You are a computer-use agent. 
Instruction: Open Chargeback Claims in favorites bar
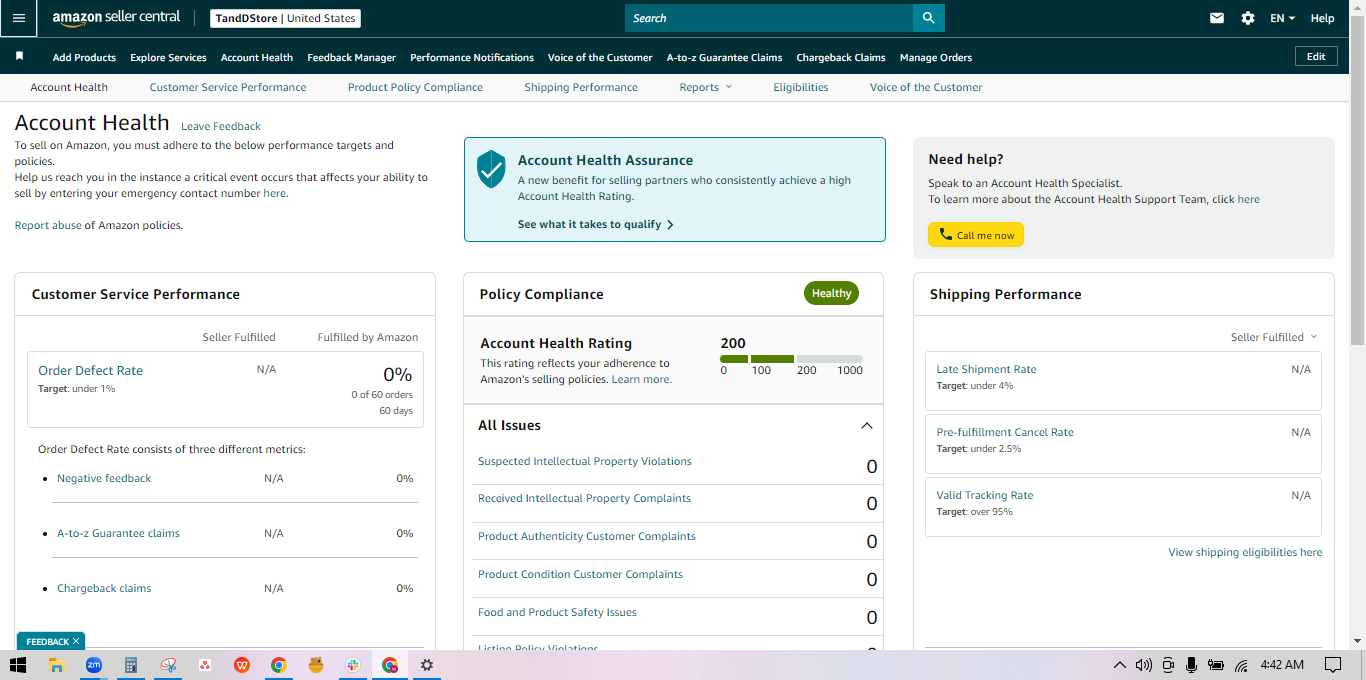(x=841, y=57)
